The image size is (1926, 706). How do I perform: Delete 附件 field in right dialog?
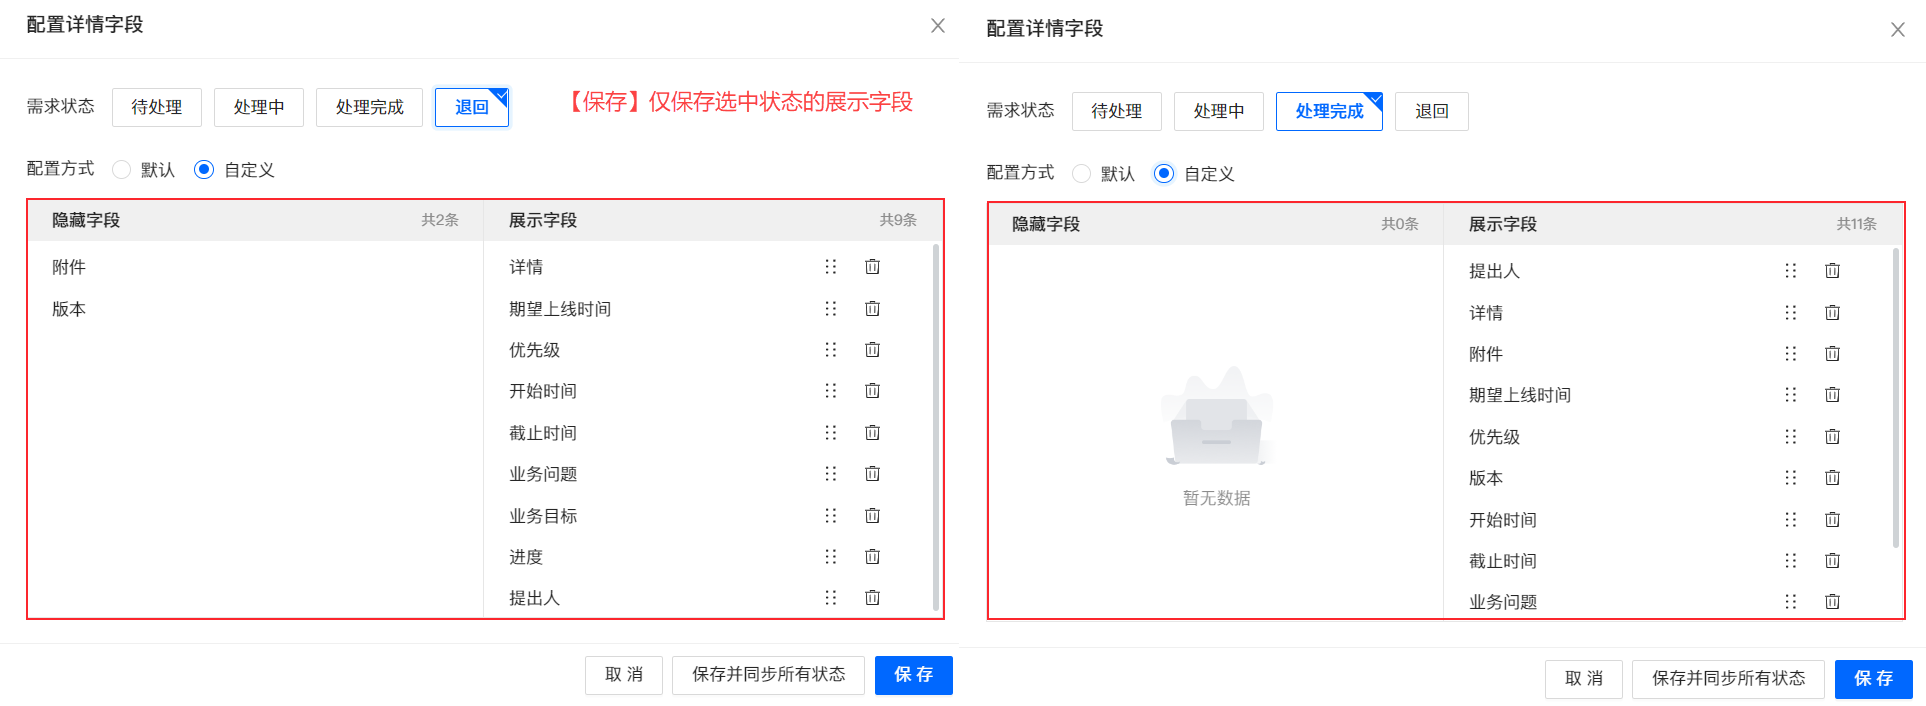tap(1832, 354)
